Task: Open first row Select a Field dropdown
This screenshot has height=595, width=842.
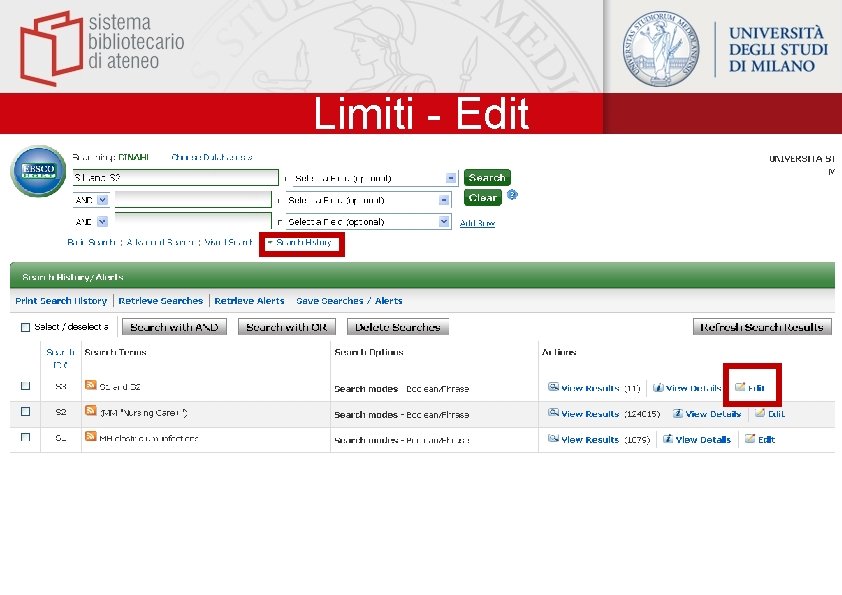Action: 375,178
